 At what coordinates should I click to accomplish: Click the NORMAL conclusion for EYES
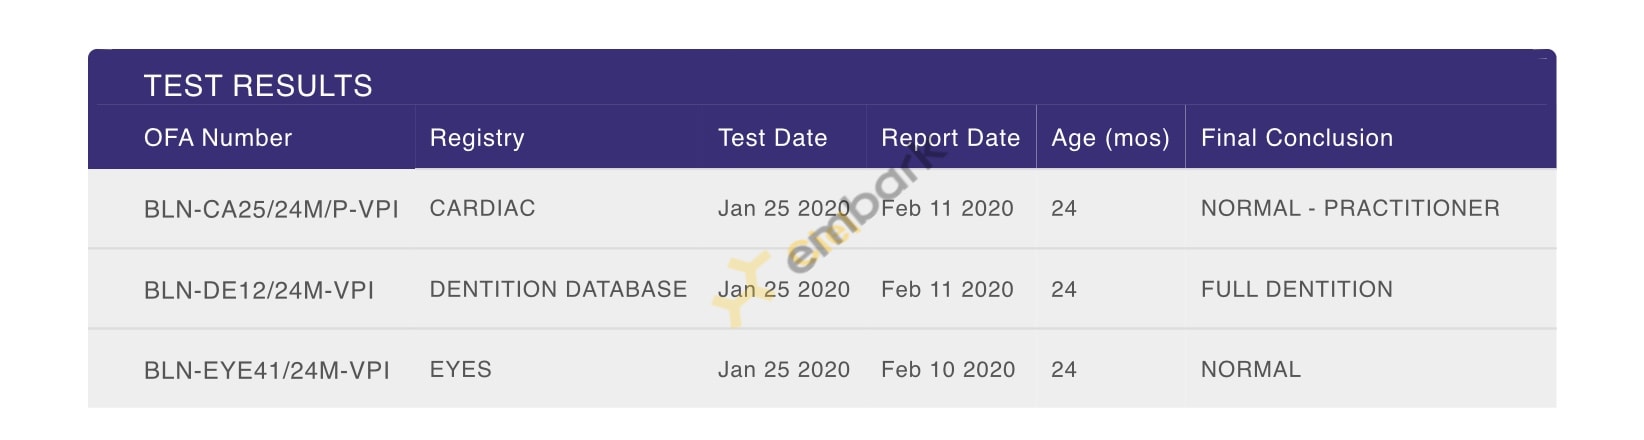click(x=1251, y=369)
